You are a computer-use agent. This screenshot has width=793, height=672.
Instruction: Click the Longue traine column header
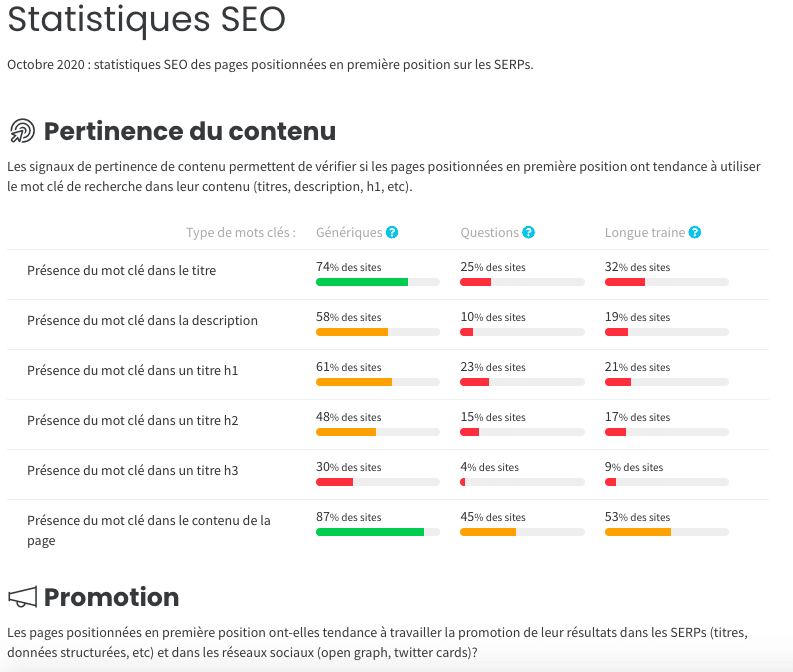click(645, 233)
